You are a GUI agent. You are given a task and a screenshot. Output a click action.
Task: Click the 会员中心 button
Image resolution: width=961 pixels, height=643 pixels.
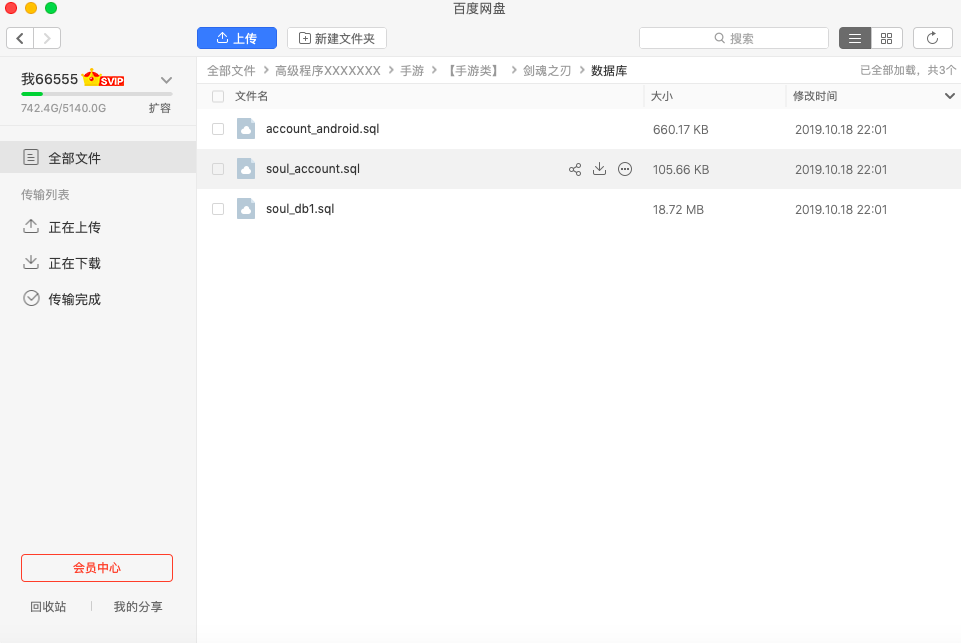point(97,568)
